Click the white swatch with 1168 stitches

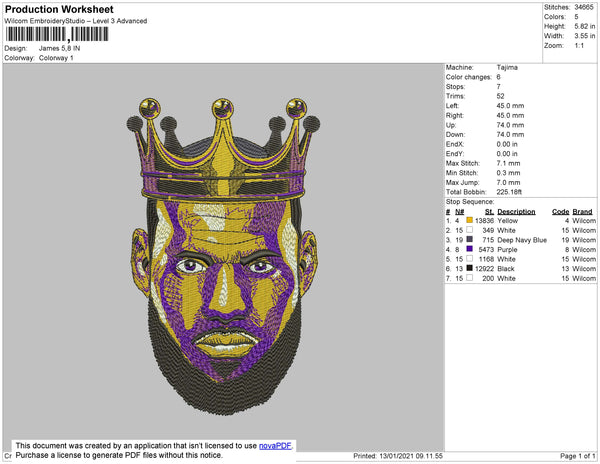tap(470, 259)
